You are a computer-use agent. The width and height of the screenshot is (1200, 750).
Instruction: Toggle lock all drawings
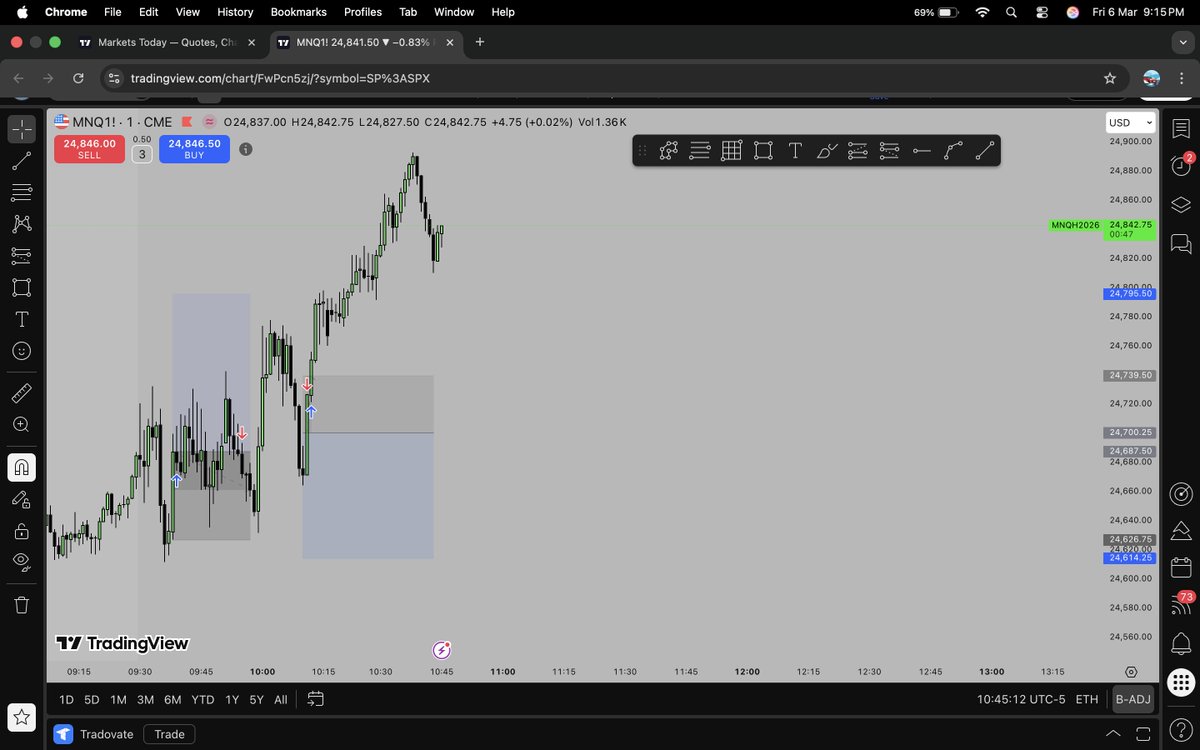pyautogui.click(x=21, y=530)
